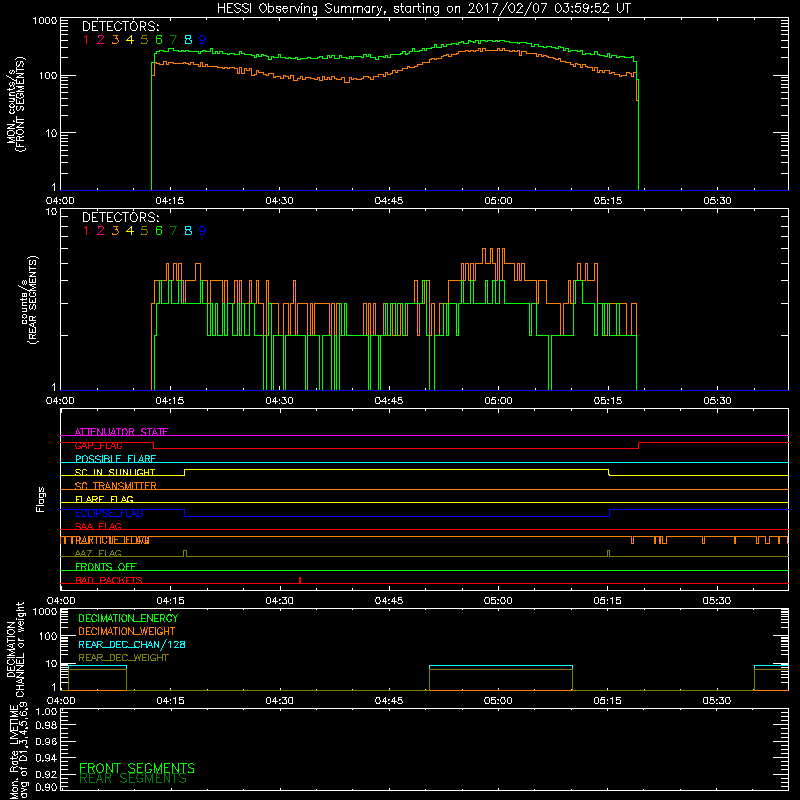
Task: Click the 0.96 tick on the livetime axis
Action: click(47, 741)
